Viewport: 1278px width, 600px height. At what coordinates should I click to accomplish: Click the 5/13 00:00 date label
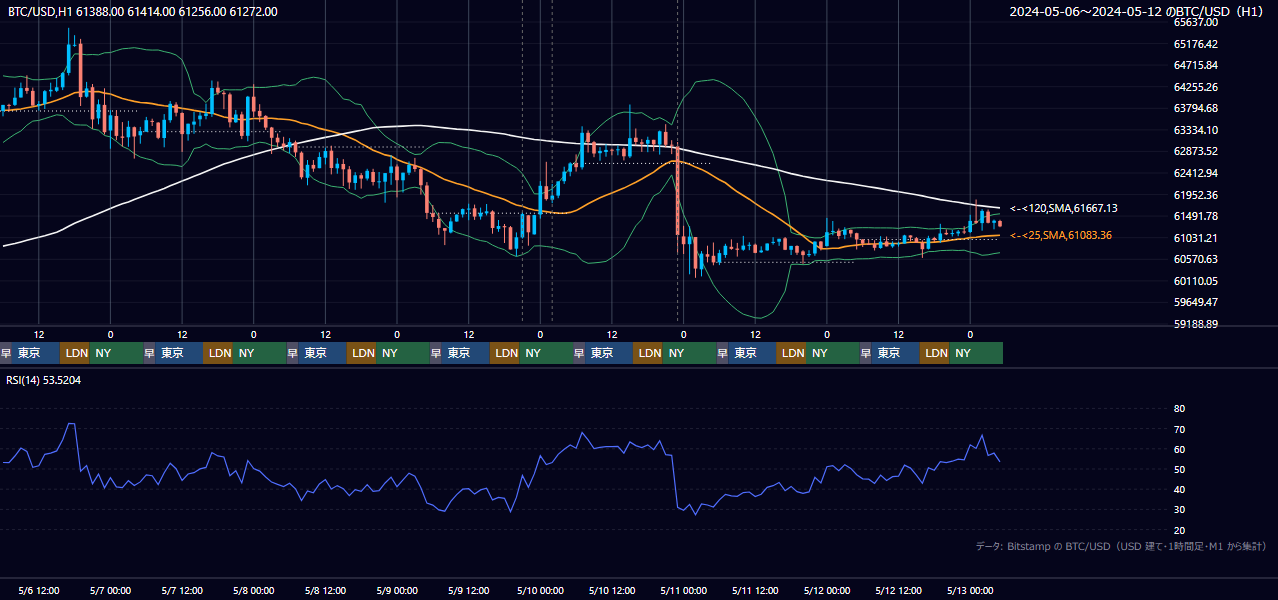point(970,590)
